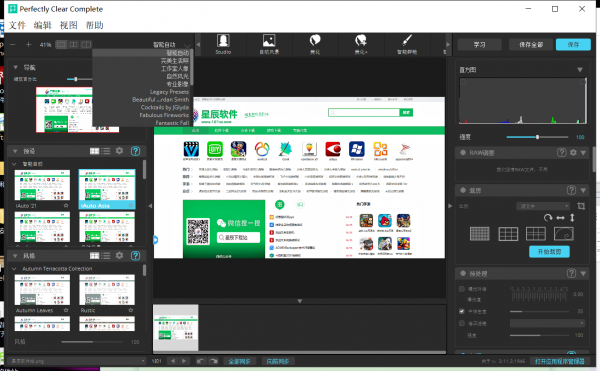Click the undo arrow in bottom bar
Image resolution: width=600 pixels, height=371 pixels.
201,361
